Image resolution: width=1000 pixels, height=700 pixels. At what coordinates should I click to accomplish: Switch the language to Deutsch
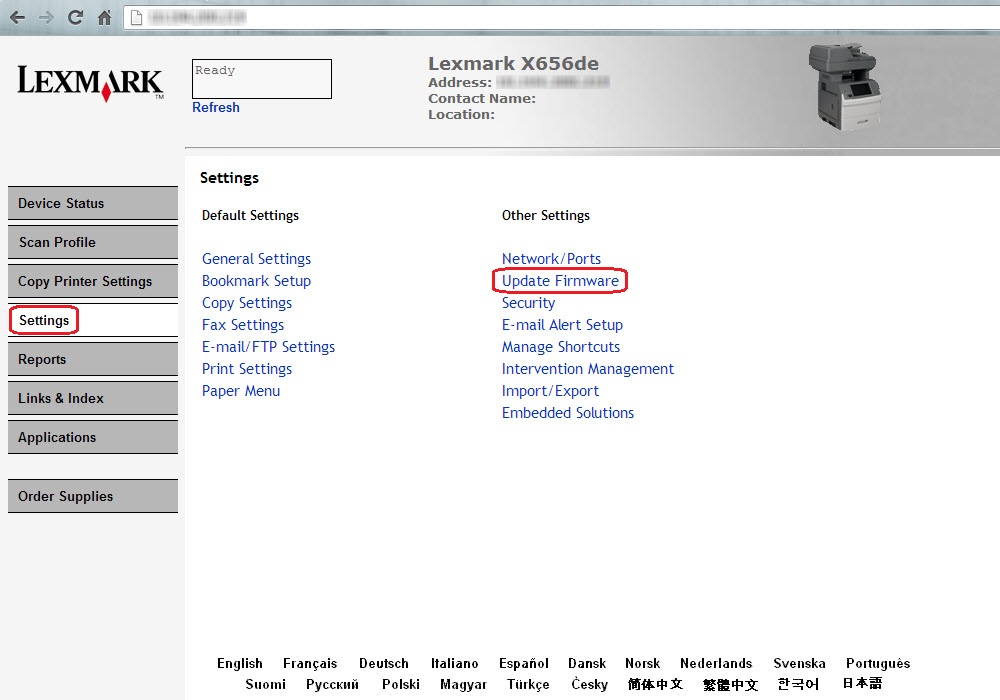383,663
